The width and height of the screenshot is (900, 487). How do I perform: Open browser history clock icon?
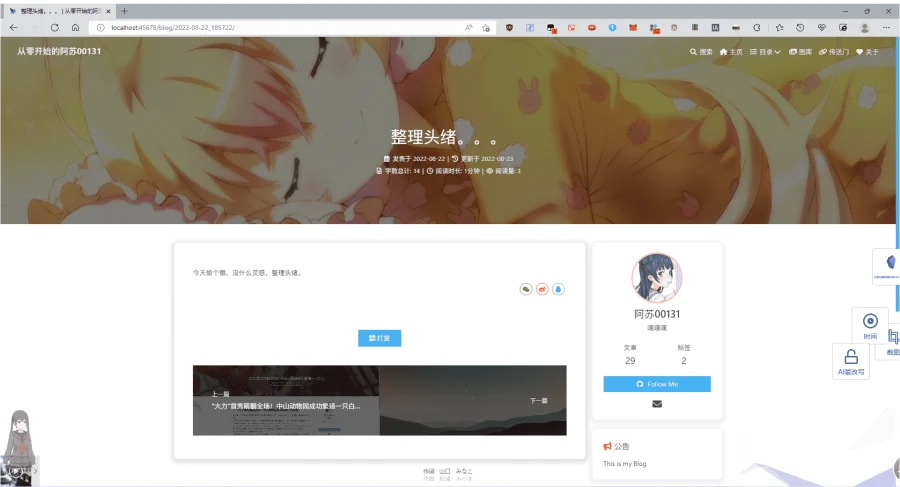point(800,28)
